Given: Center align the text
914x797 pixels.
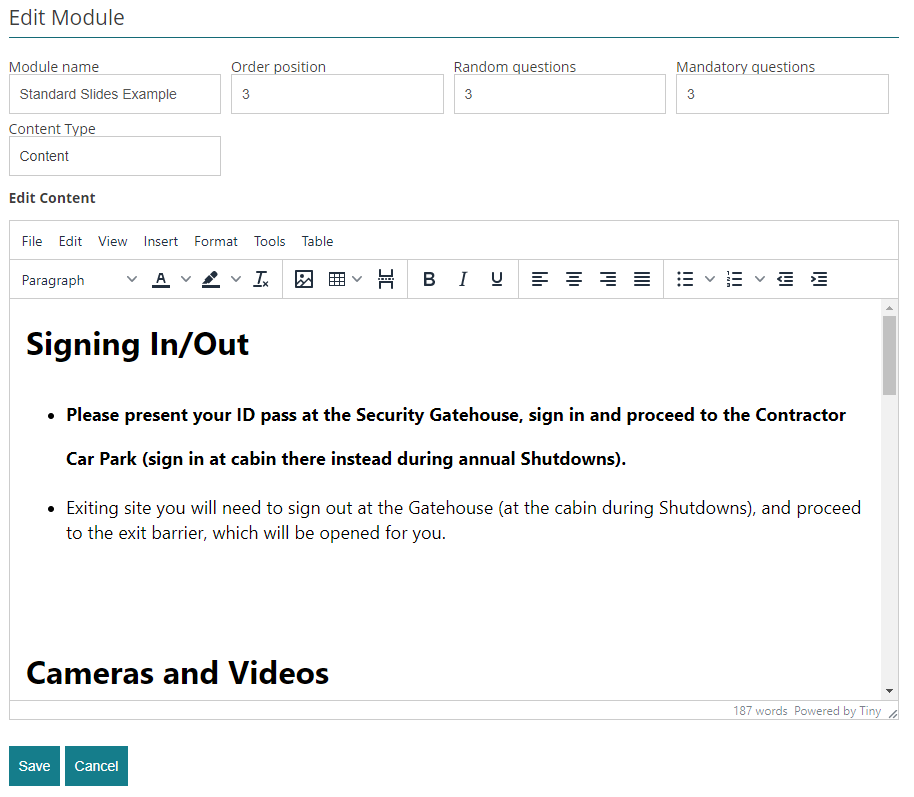Looking at the screenshot, I should pyautogui.click(x=574, y=280).
